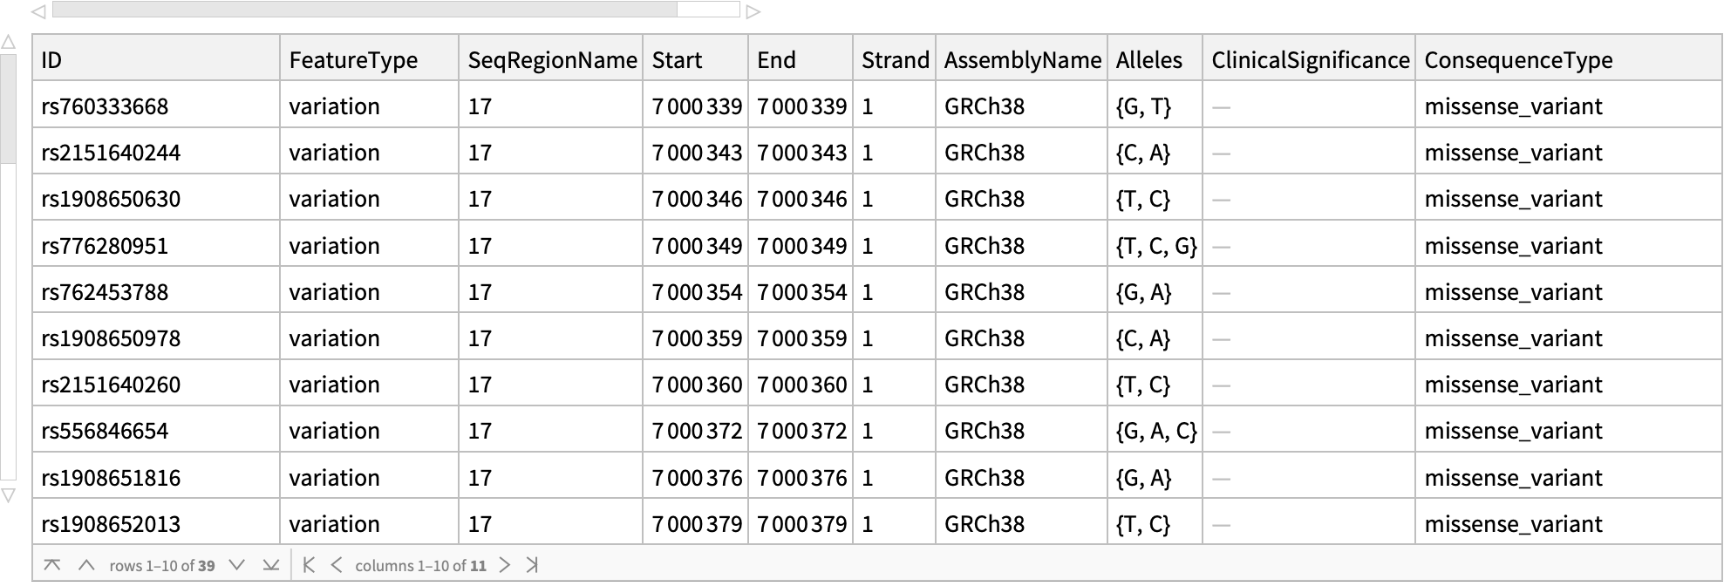1724x582 pixels.
Task: Jump to the last column
Action: click(x=532, y=565)
